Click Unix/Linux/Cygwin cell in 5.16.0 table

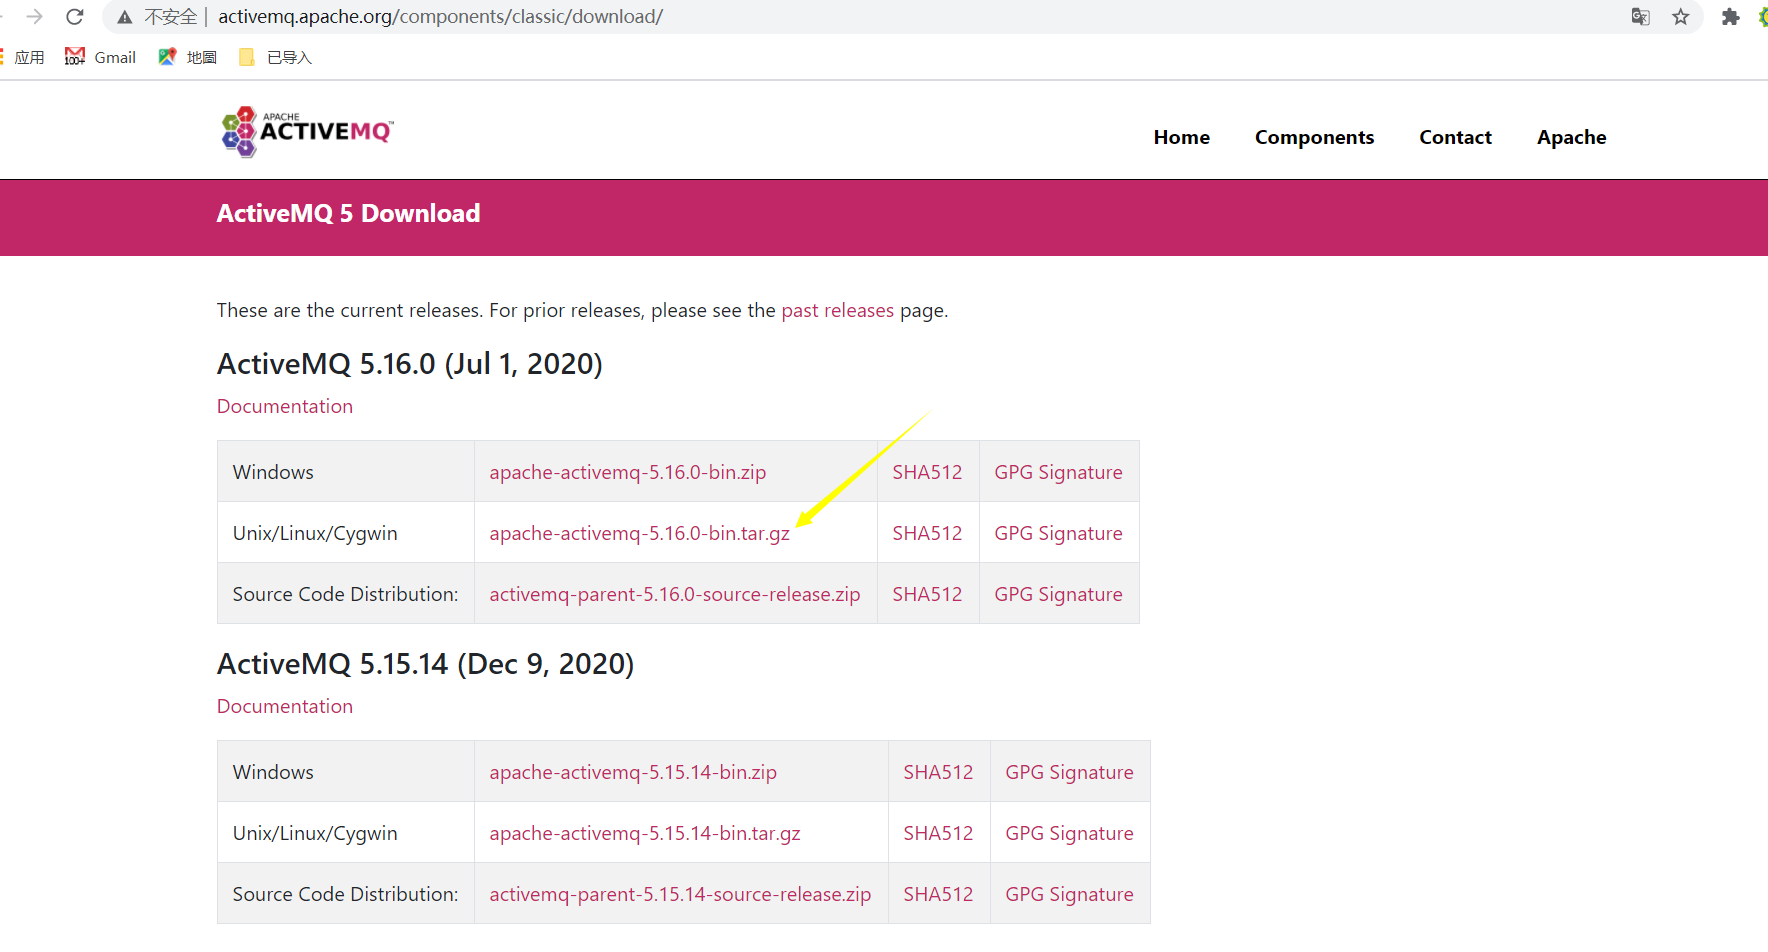[x=346, y=533]
